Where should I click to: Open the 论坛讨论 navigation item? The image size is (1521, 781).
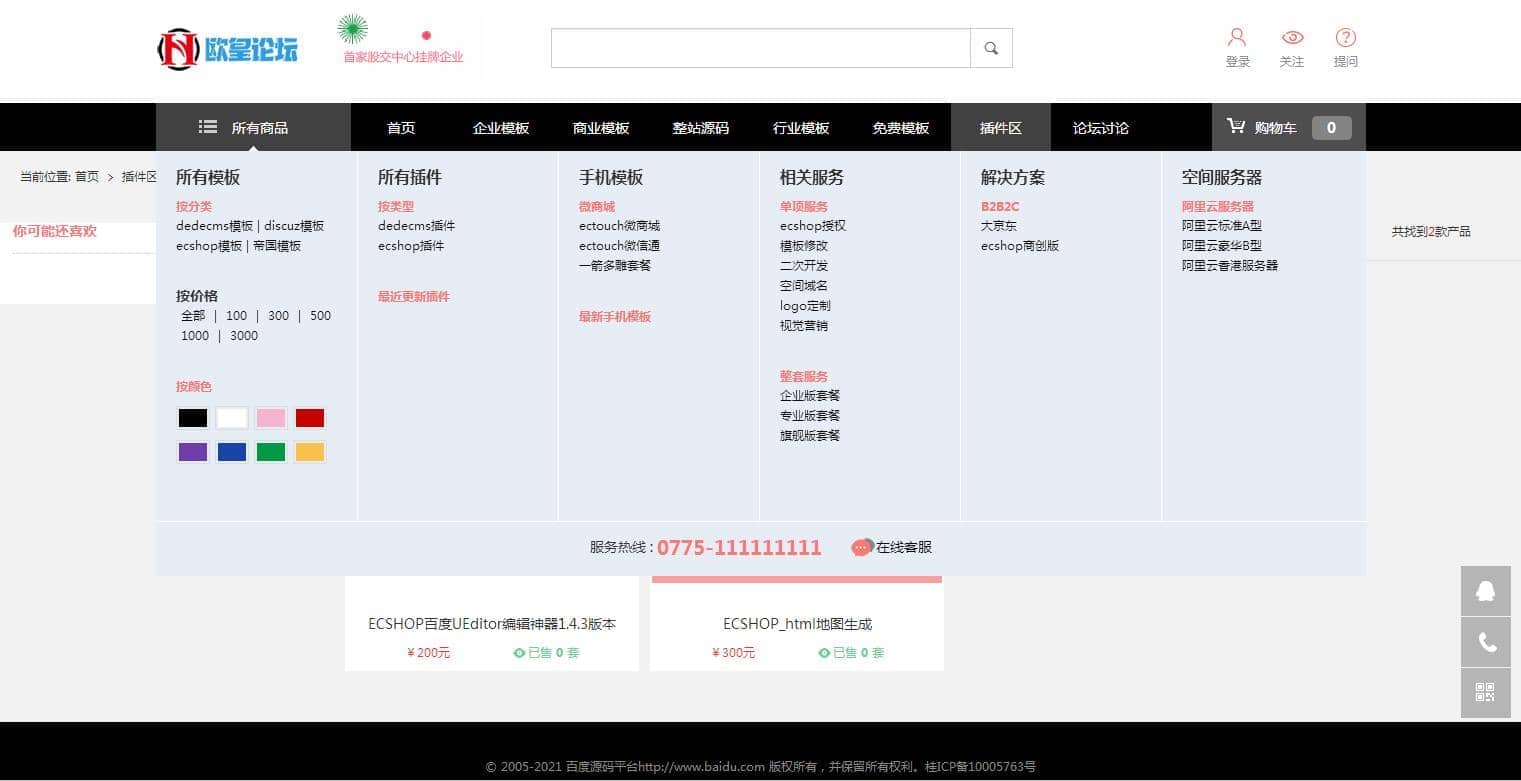(x=1100, y=128)
